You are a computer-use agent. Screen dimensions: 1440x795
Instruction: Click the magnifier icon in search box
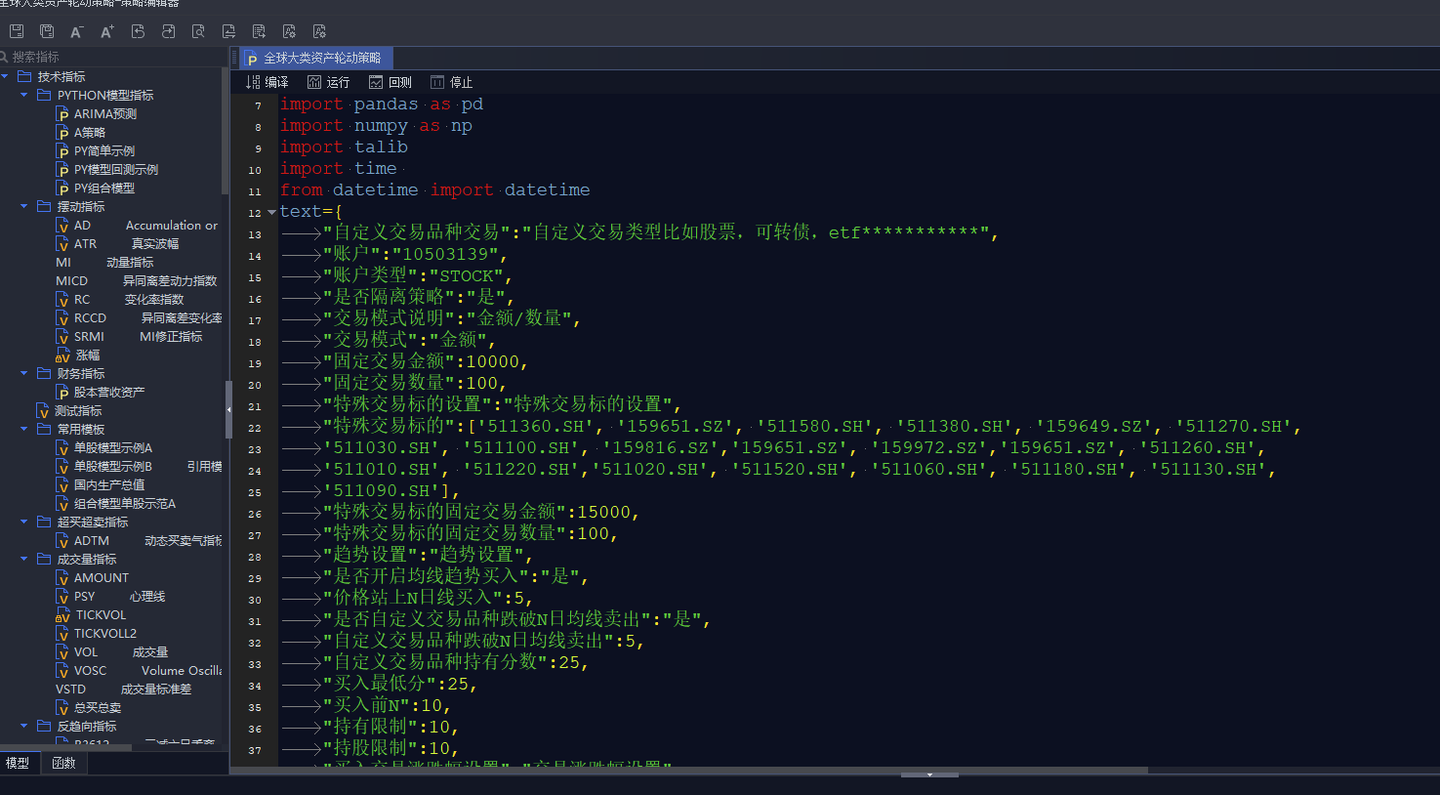[4, 57]
